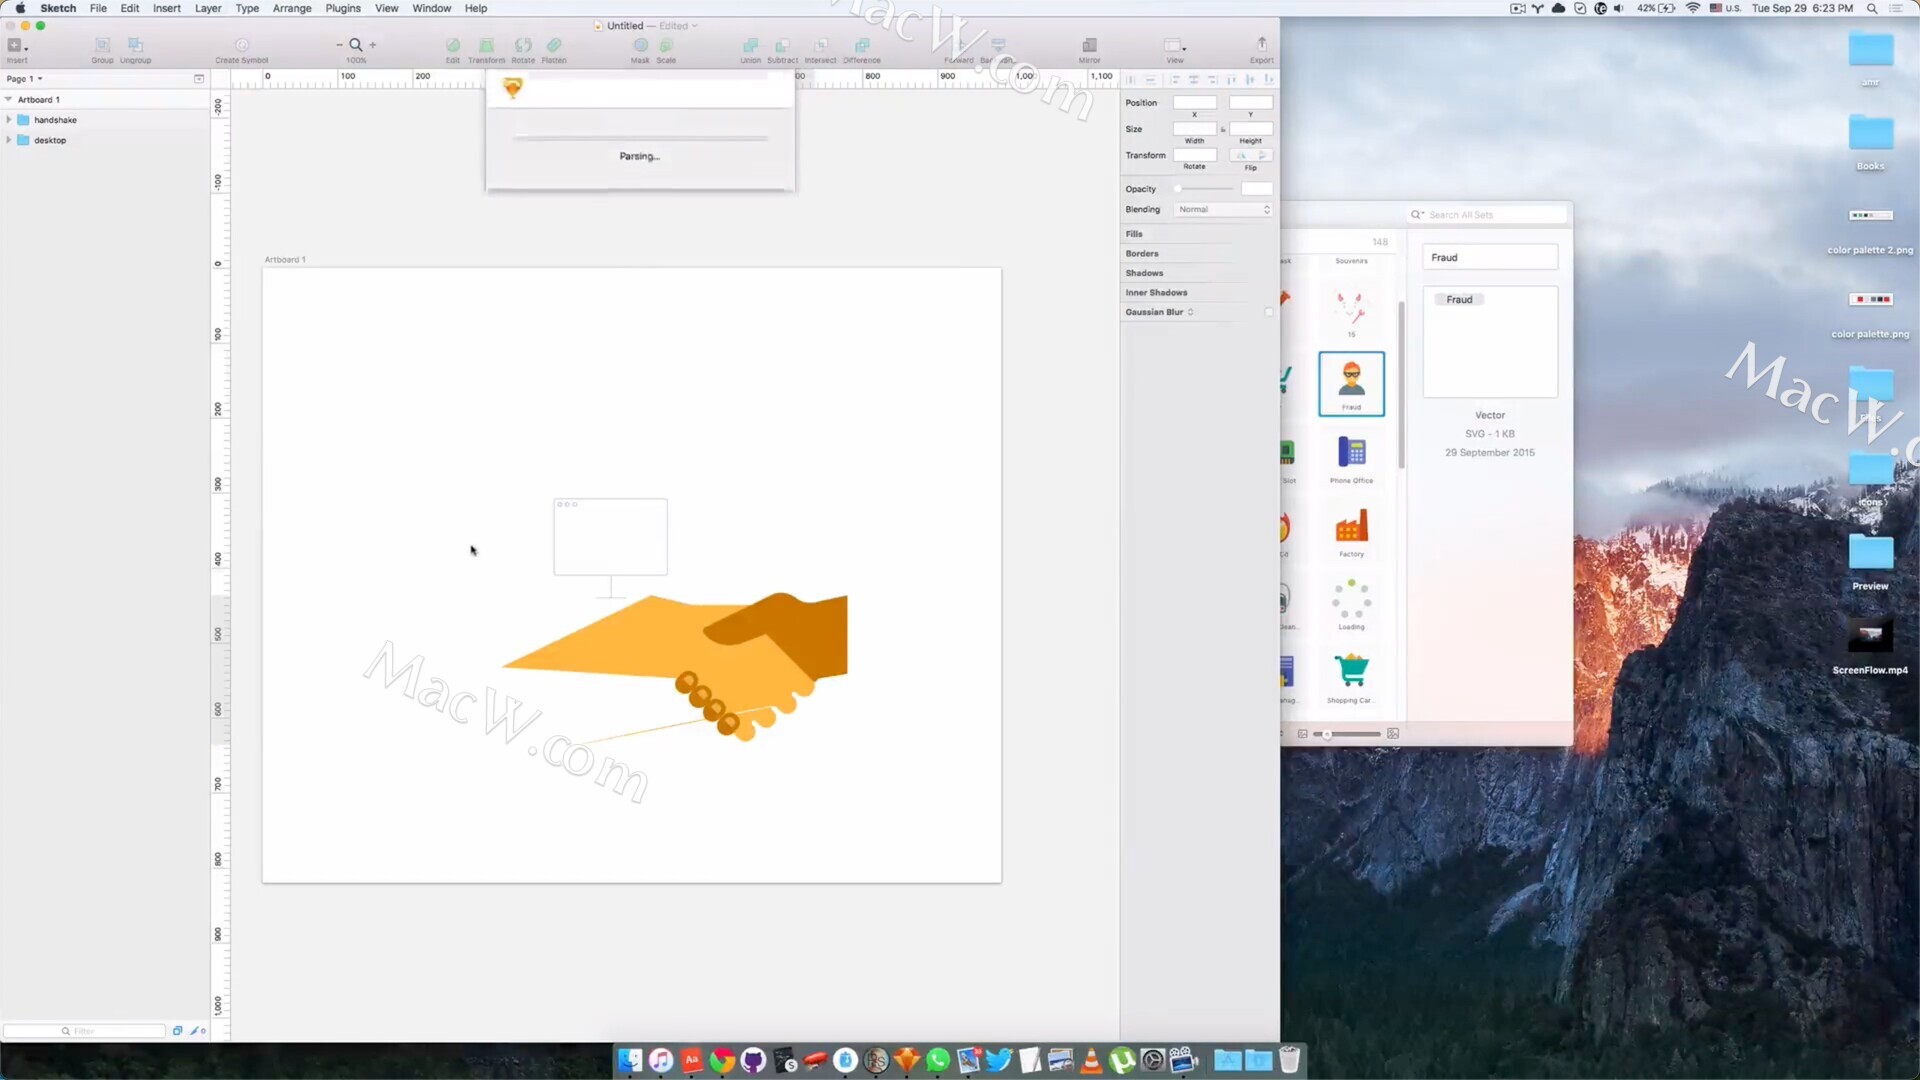Select the Rotate tool
Viewport: 1920px width, 1080px height.
click(523, 49)
